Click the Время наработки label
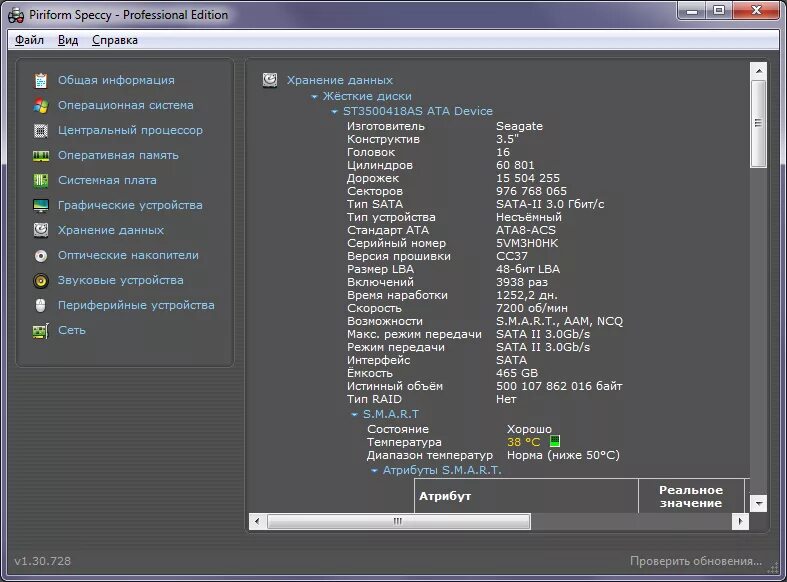787x582 pixels. (x=397, y=295)
